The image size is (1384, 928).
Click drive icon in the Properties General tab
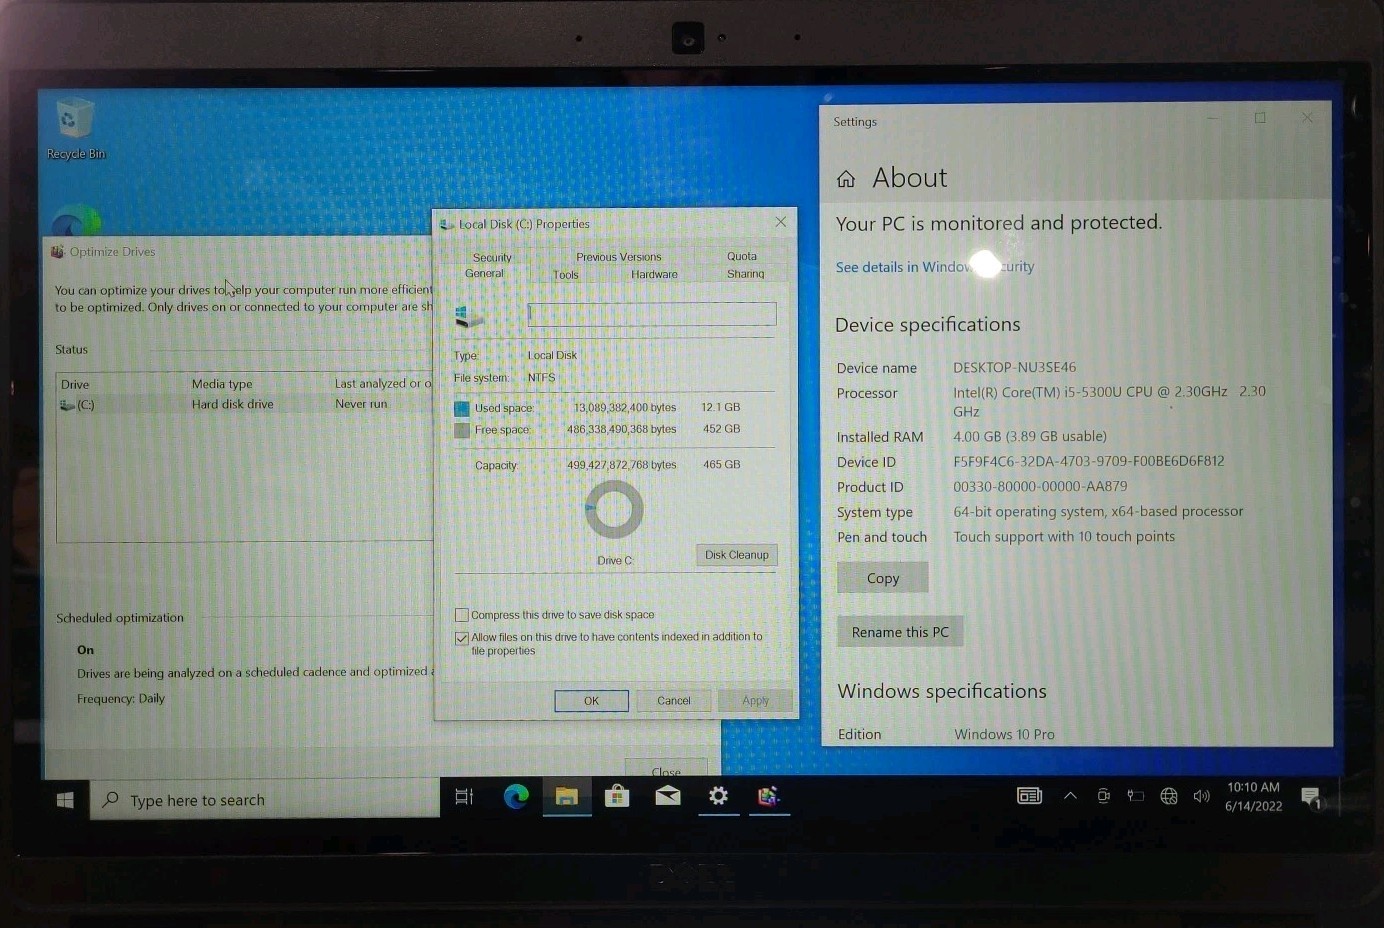pyautogui.click(x=469, y=317)
